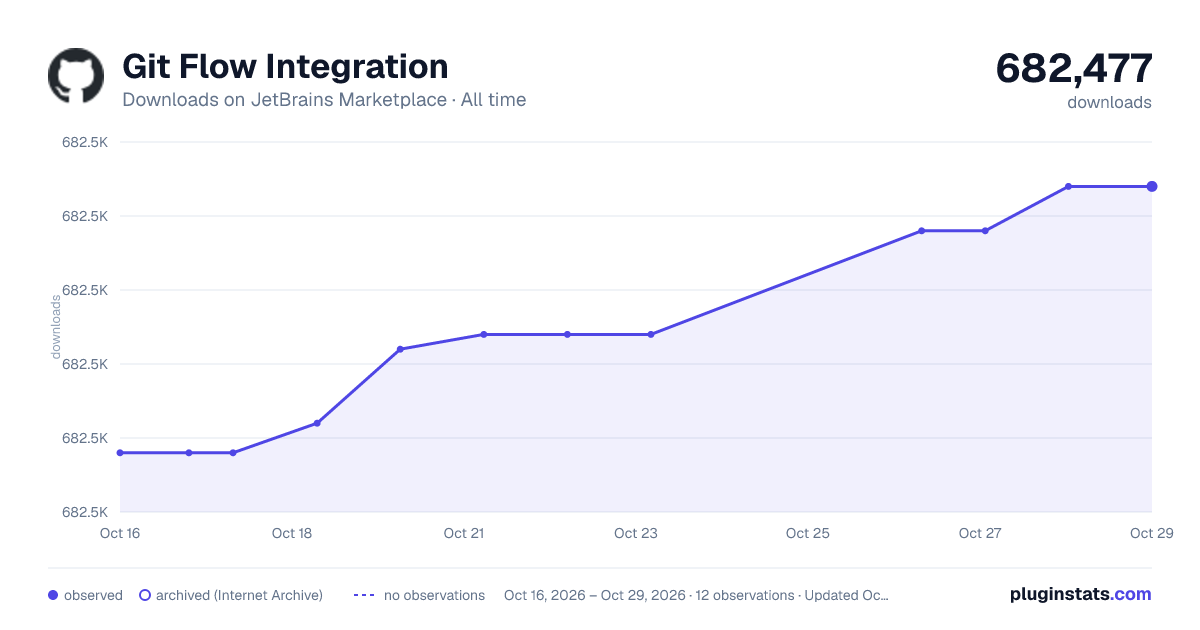Image resolution: width=1200 pixels, height=630 pixels.
Task: Click the GitHub logo beside the title
Action: 76,75
